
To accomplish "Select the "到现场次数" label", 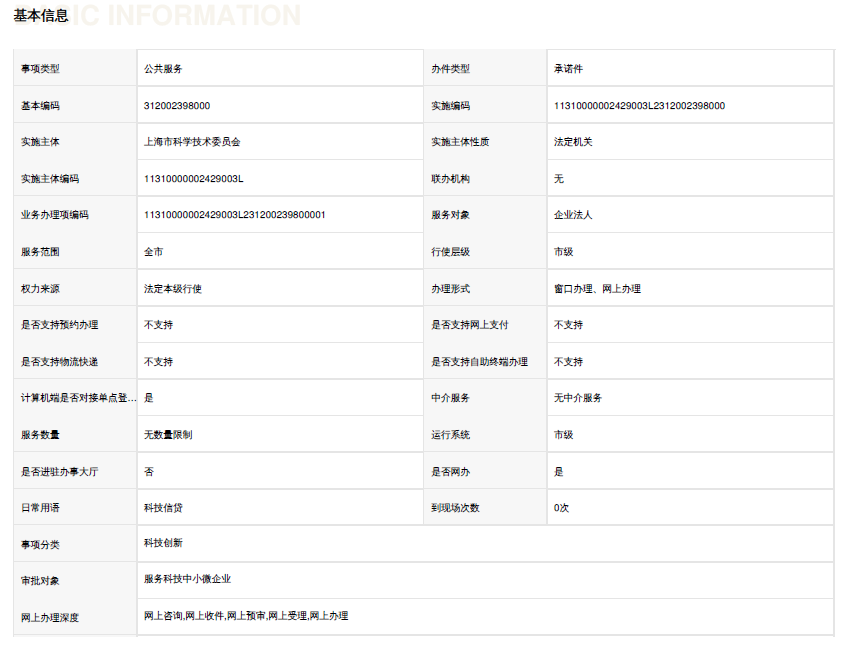I will point(455,508).
